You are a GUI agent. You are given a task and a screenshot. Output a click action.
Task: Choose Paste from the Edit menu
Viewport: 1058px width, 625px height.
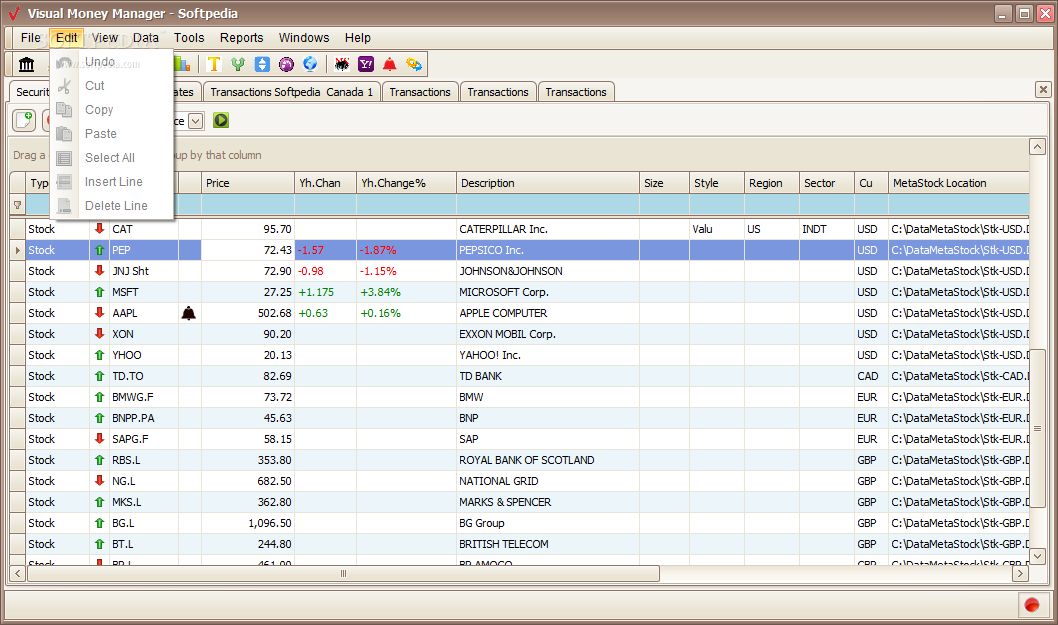coord(112,134)
